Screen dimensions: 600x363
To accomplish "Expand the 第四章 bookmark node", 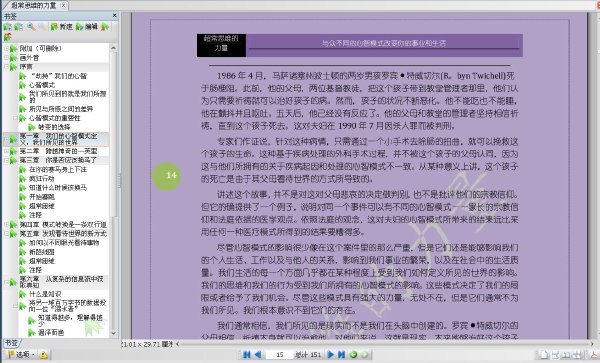I will [6, 225].
